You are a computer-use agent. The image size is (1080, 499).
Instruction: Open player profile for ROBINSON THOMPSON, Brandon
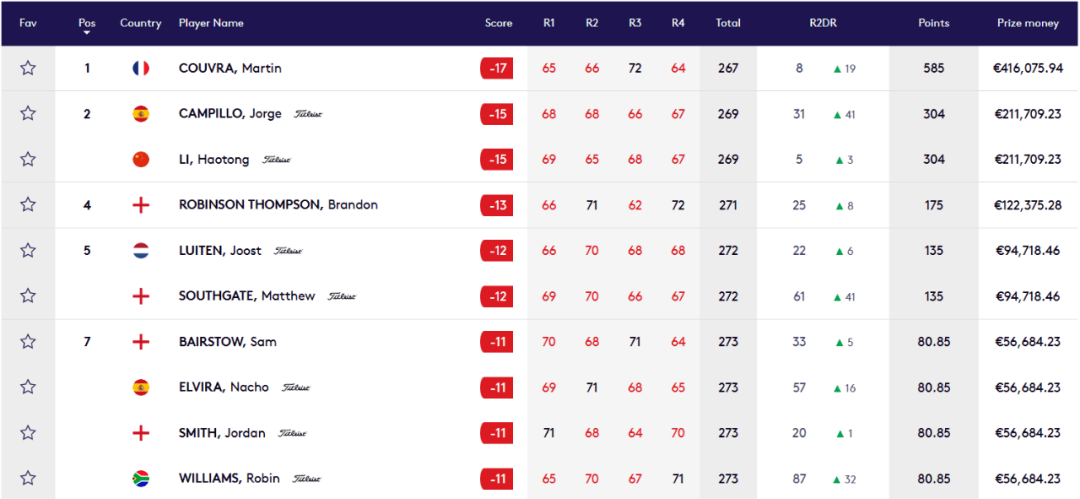[x=278, y=205]
